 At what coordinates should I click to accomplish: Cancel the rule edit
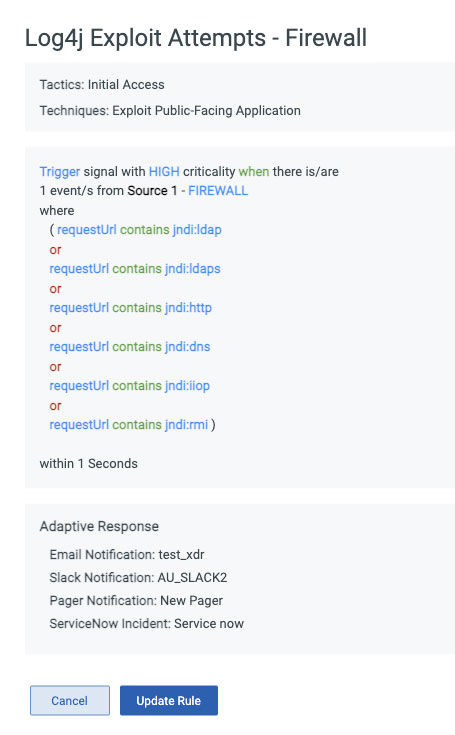(70, 700)
